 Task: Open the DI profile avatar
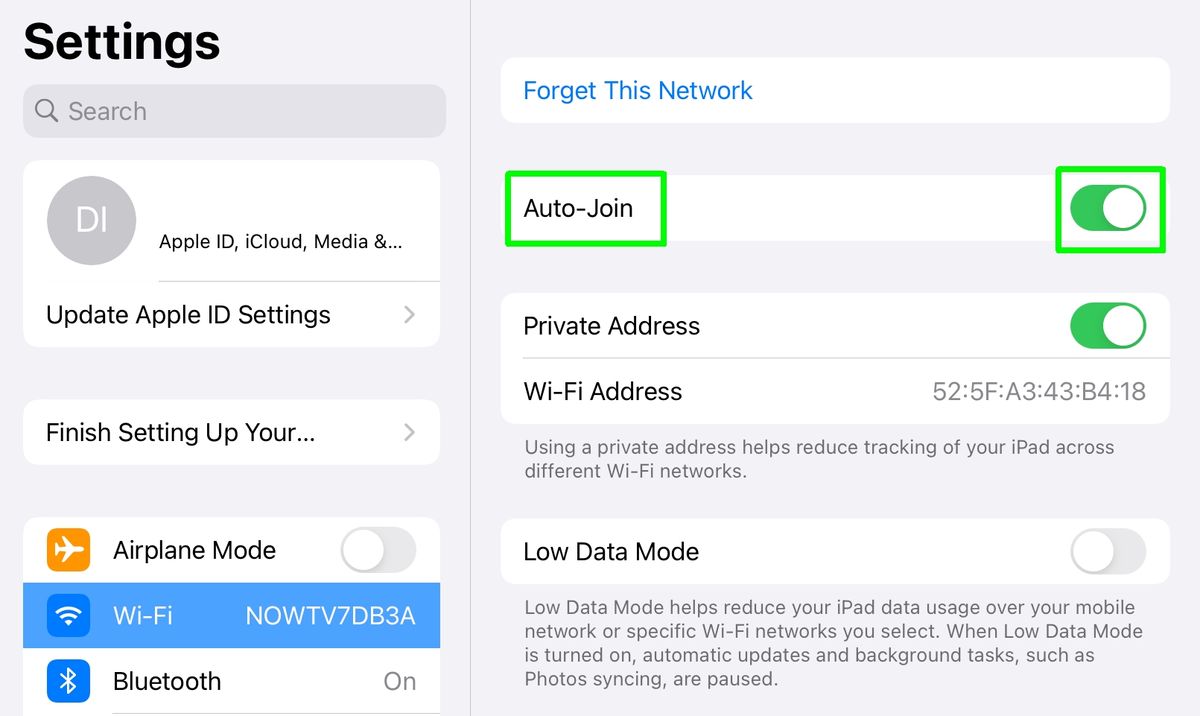click(x=91, y=220)
